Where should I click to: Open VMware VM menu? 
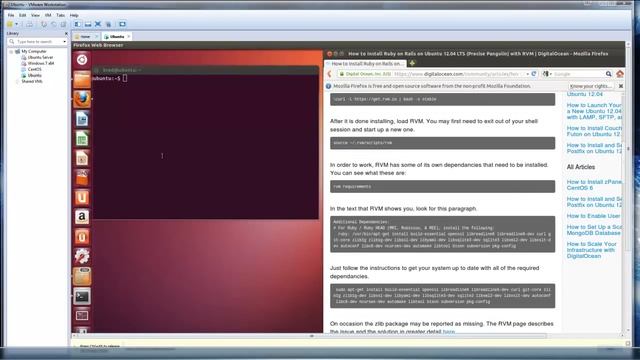point(48,15)
